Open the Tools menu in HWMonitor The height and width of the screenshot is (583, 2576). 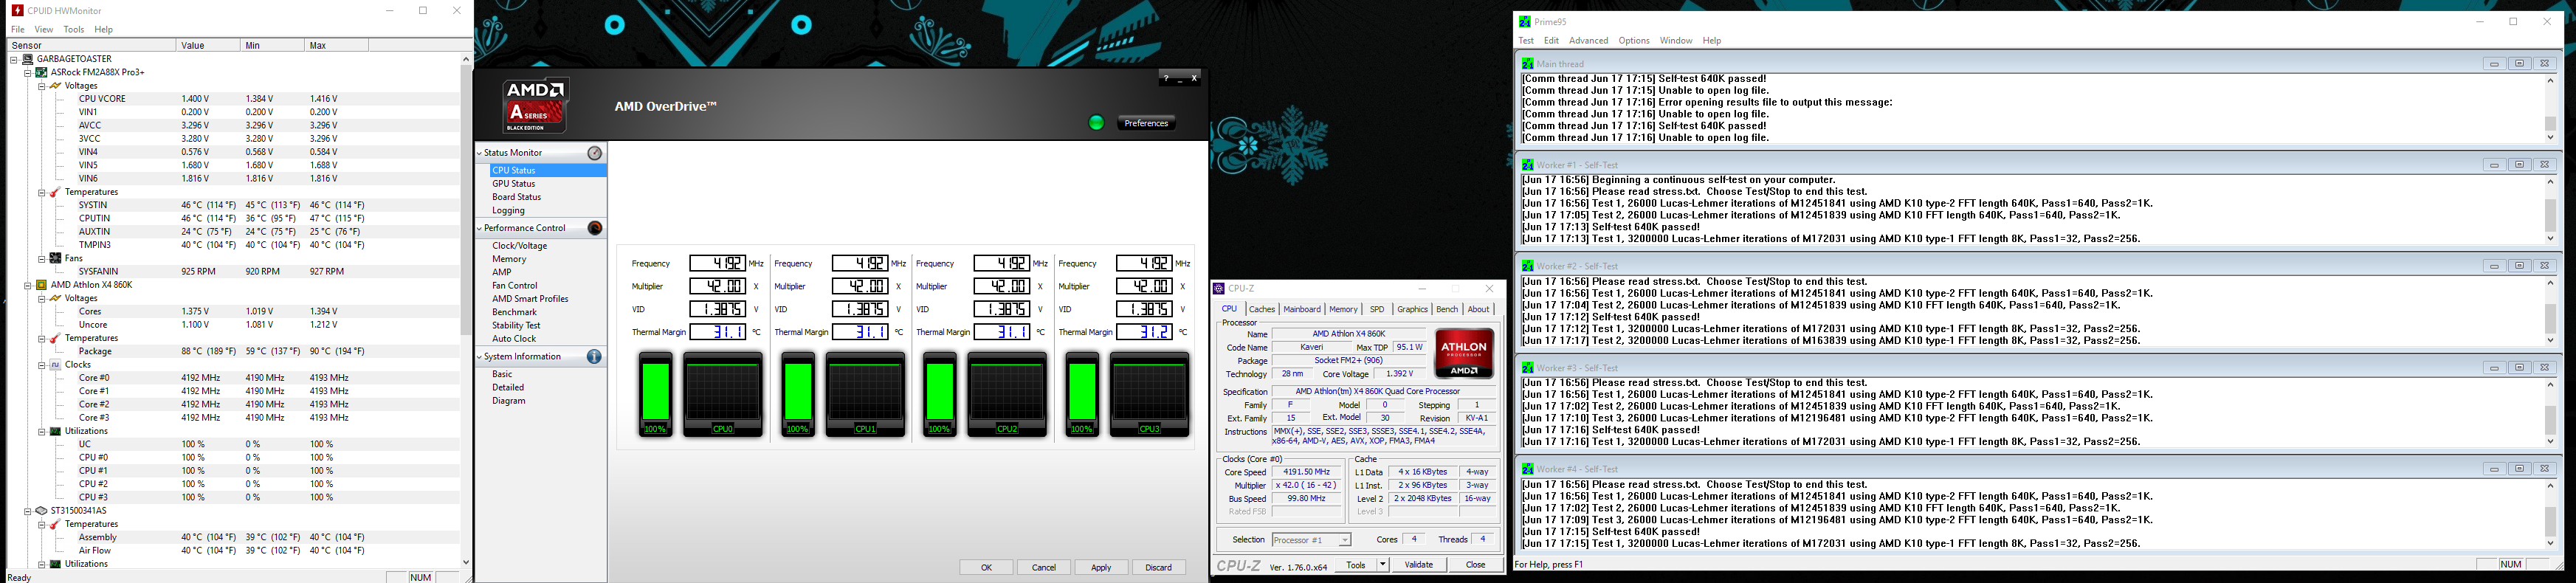click(74, 30)
